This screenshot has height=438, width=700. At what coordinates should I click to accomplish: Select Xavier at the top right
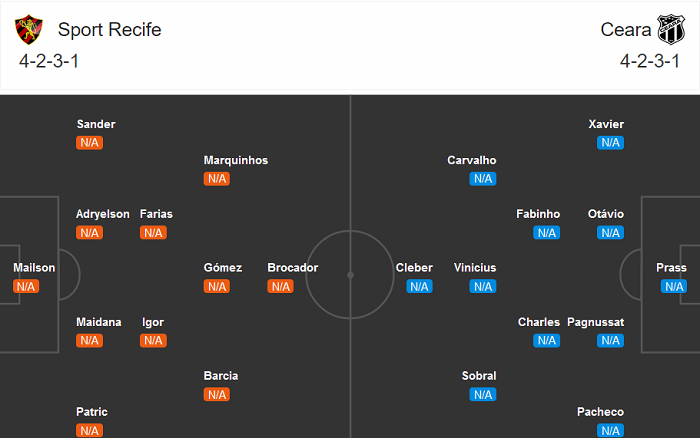coord(606,124)
